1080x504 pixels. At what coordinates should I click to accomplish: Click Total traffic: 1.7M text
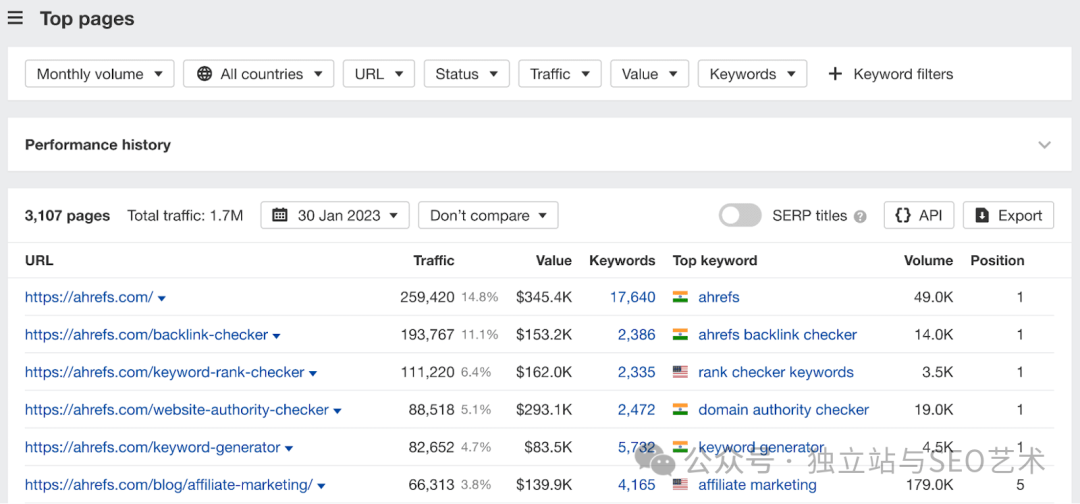(x=185, y=216)
